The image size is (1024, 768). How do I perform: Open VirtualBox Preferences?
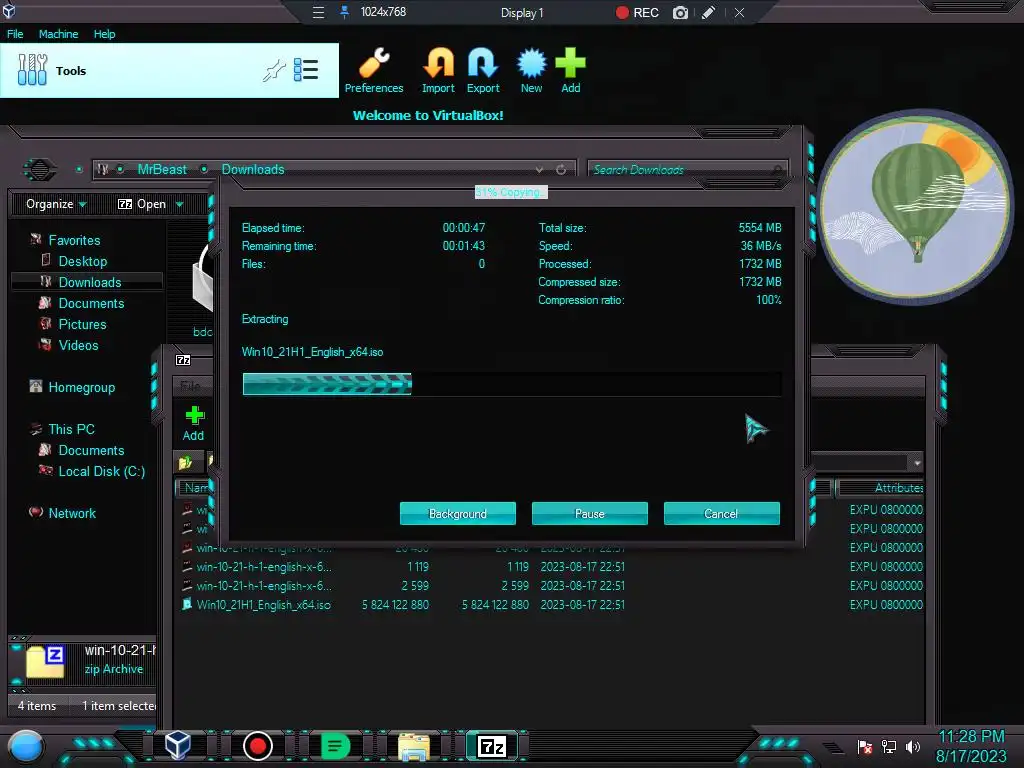374,71
